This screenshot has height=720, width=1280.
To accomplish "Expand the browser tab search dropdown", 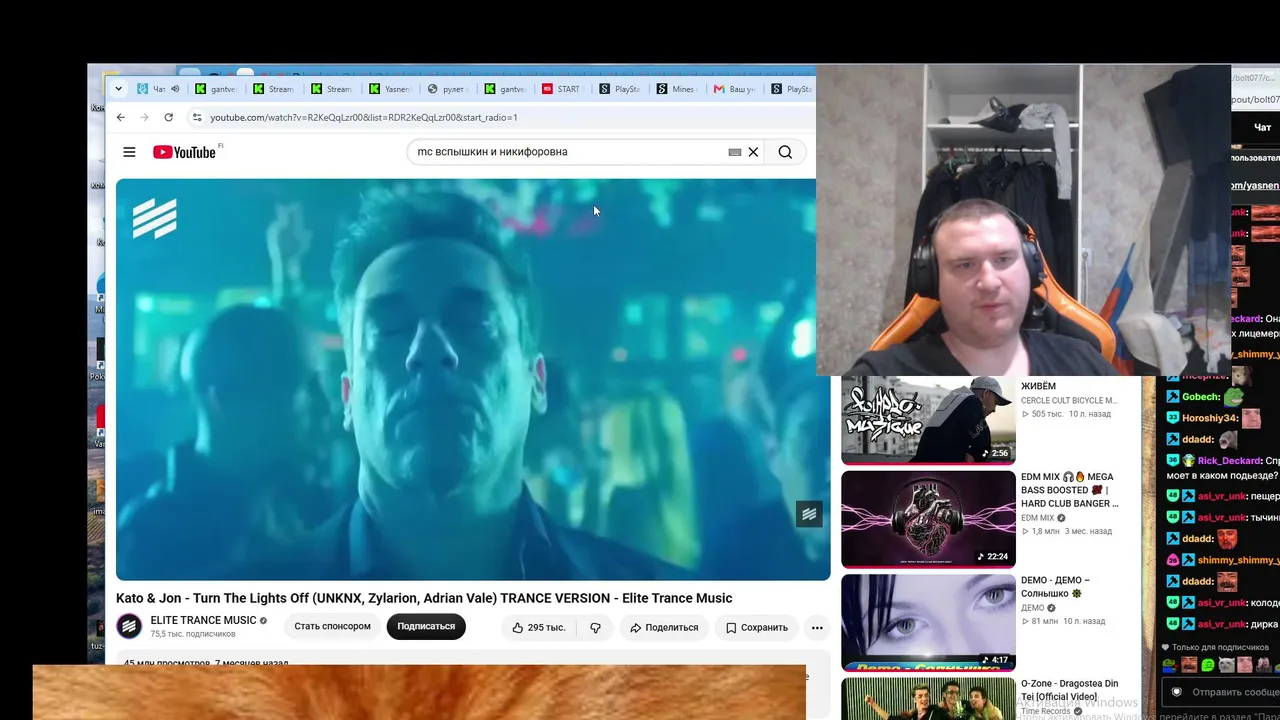I will click(118, 89).
